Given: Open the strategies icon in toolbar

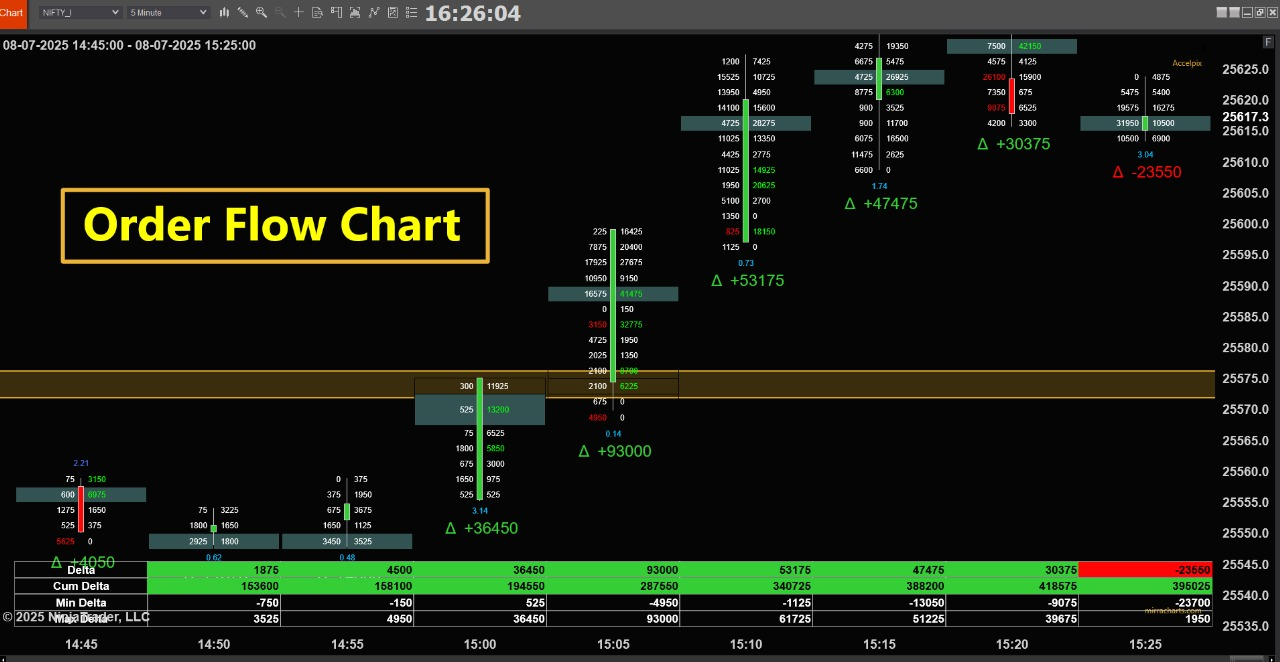Looking at the screenshot, I should [393, 12].
